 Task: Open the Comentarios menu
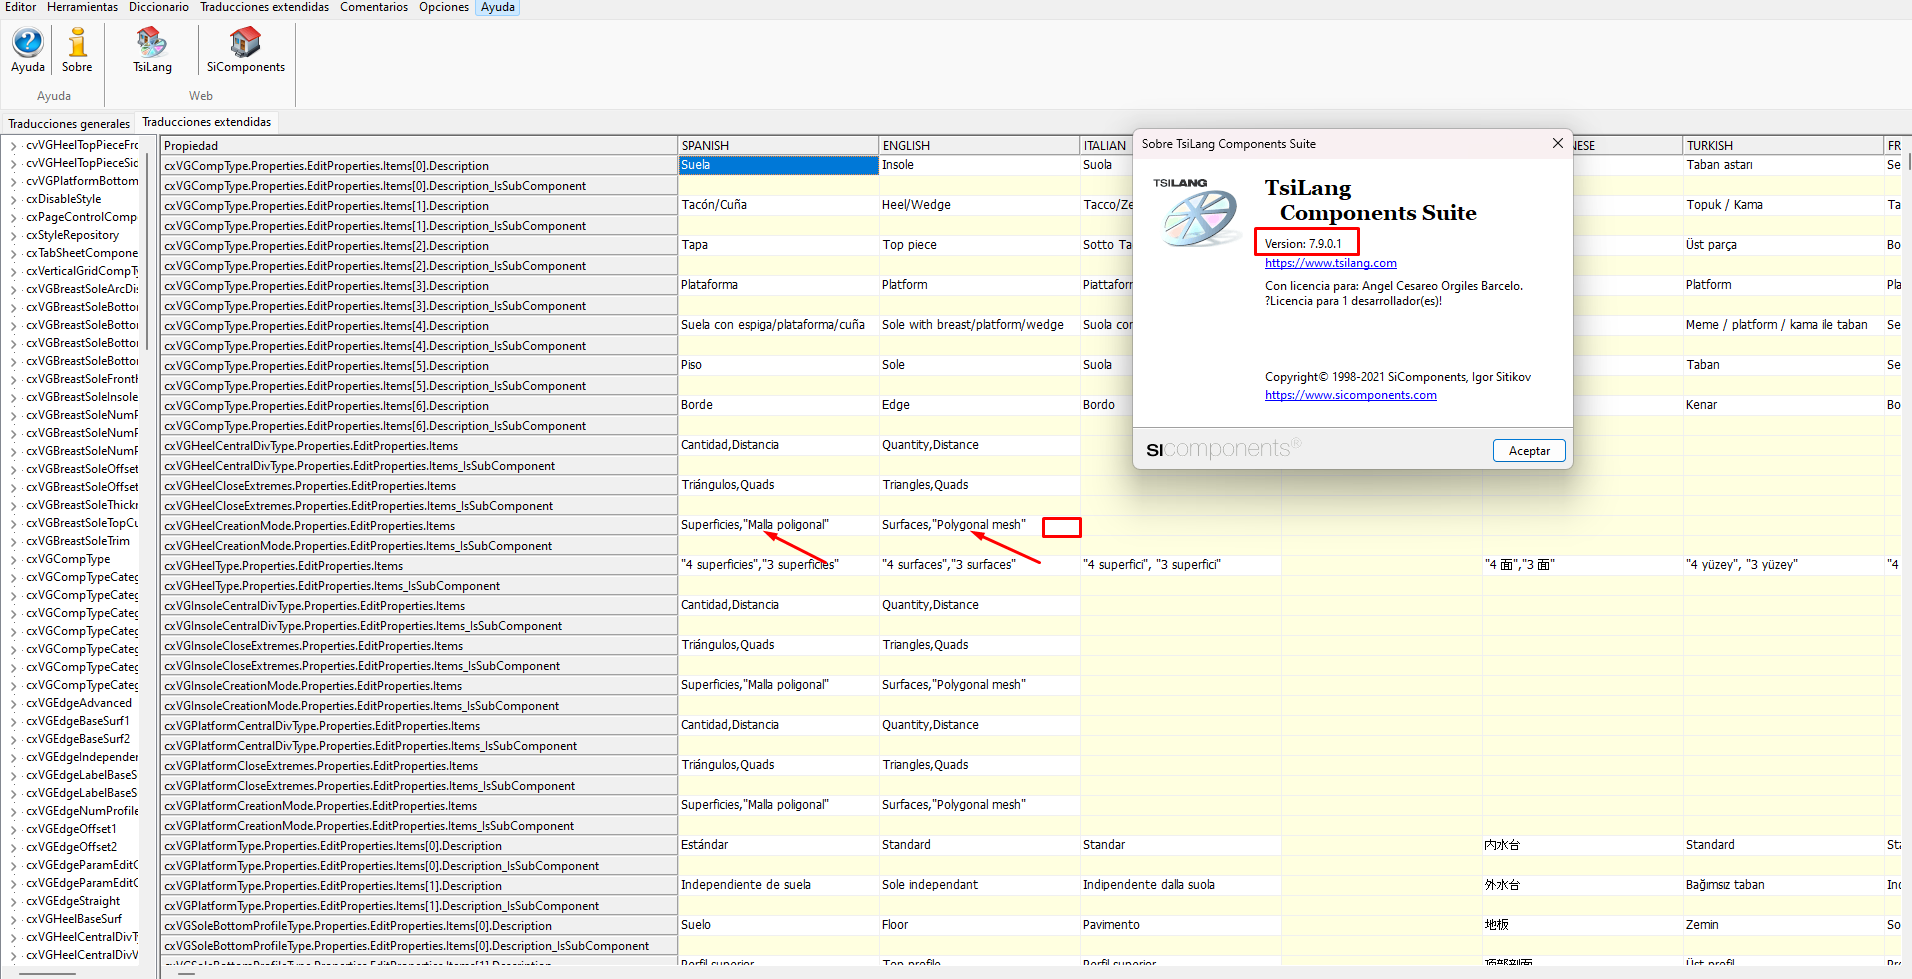point(374,7)
